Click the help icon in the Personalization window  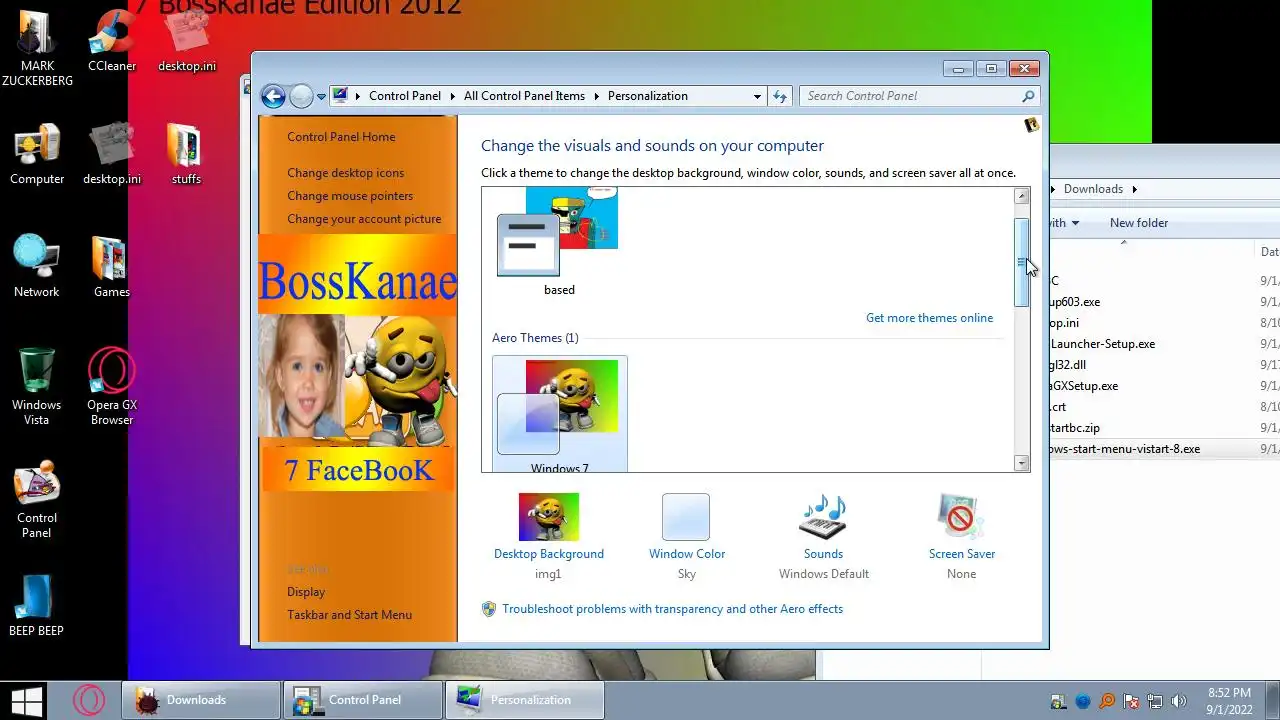[x=1031, y=125]
